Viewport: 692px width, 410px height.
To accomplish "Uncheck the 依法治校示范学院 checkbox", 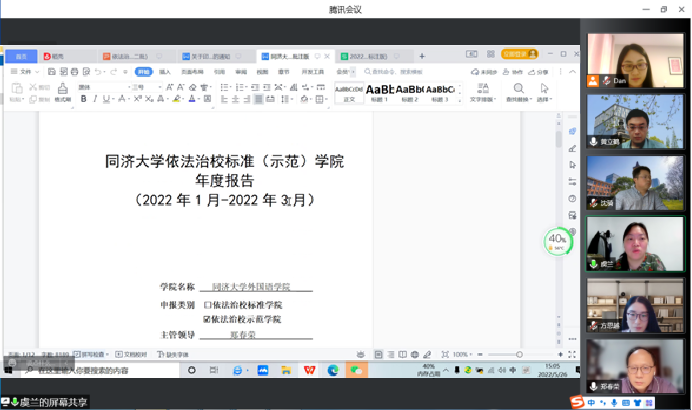I will 207,319.
